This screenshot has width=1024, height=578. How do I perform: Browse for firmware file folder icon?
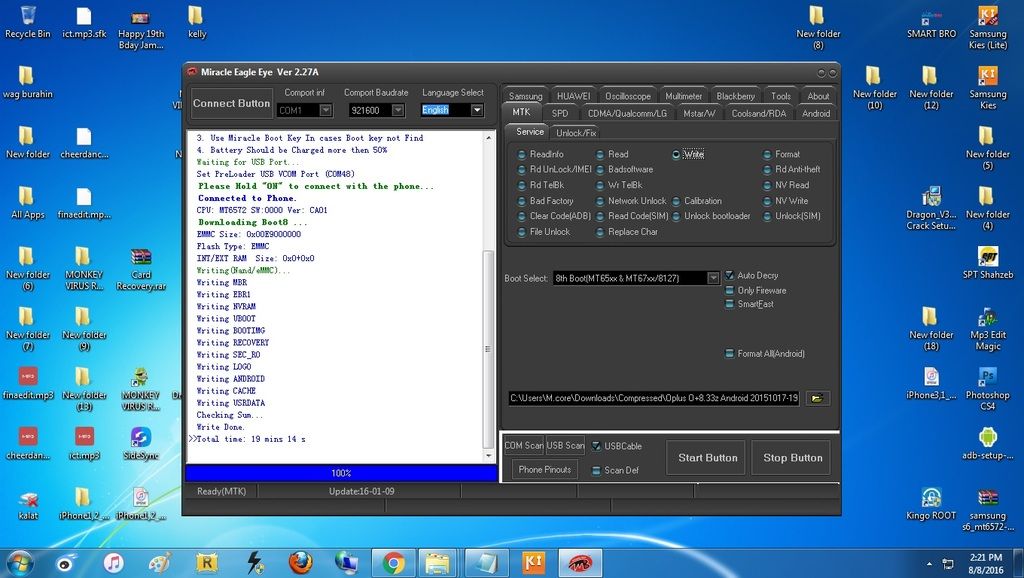[x=816, y=398]
